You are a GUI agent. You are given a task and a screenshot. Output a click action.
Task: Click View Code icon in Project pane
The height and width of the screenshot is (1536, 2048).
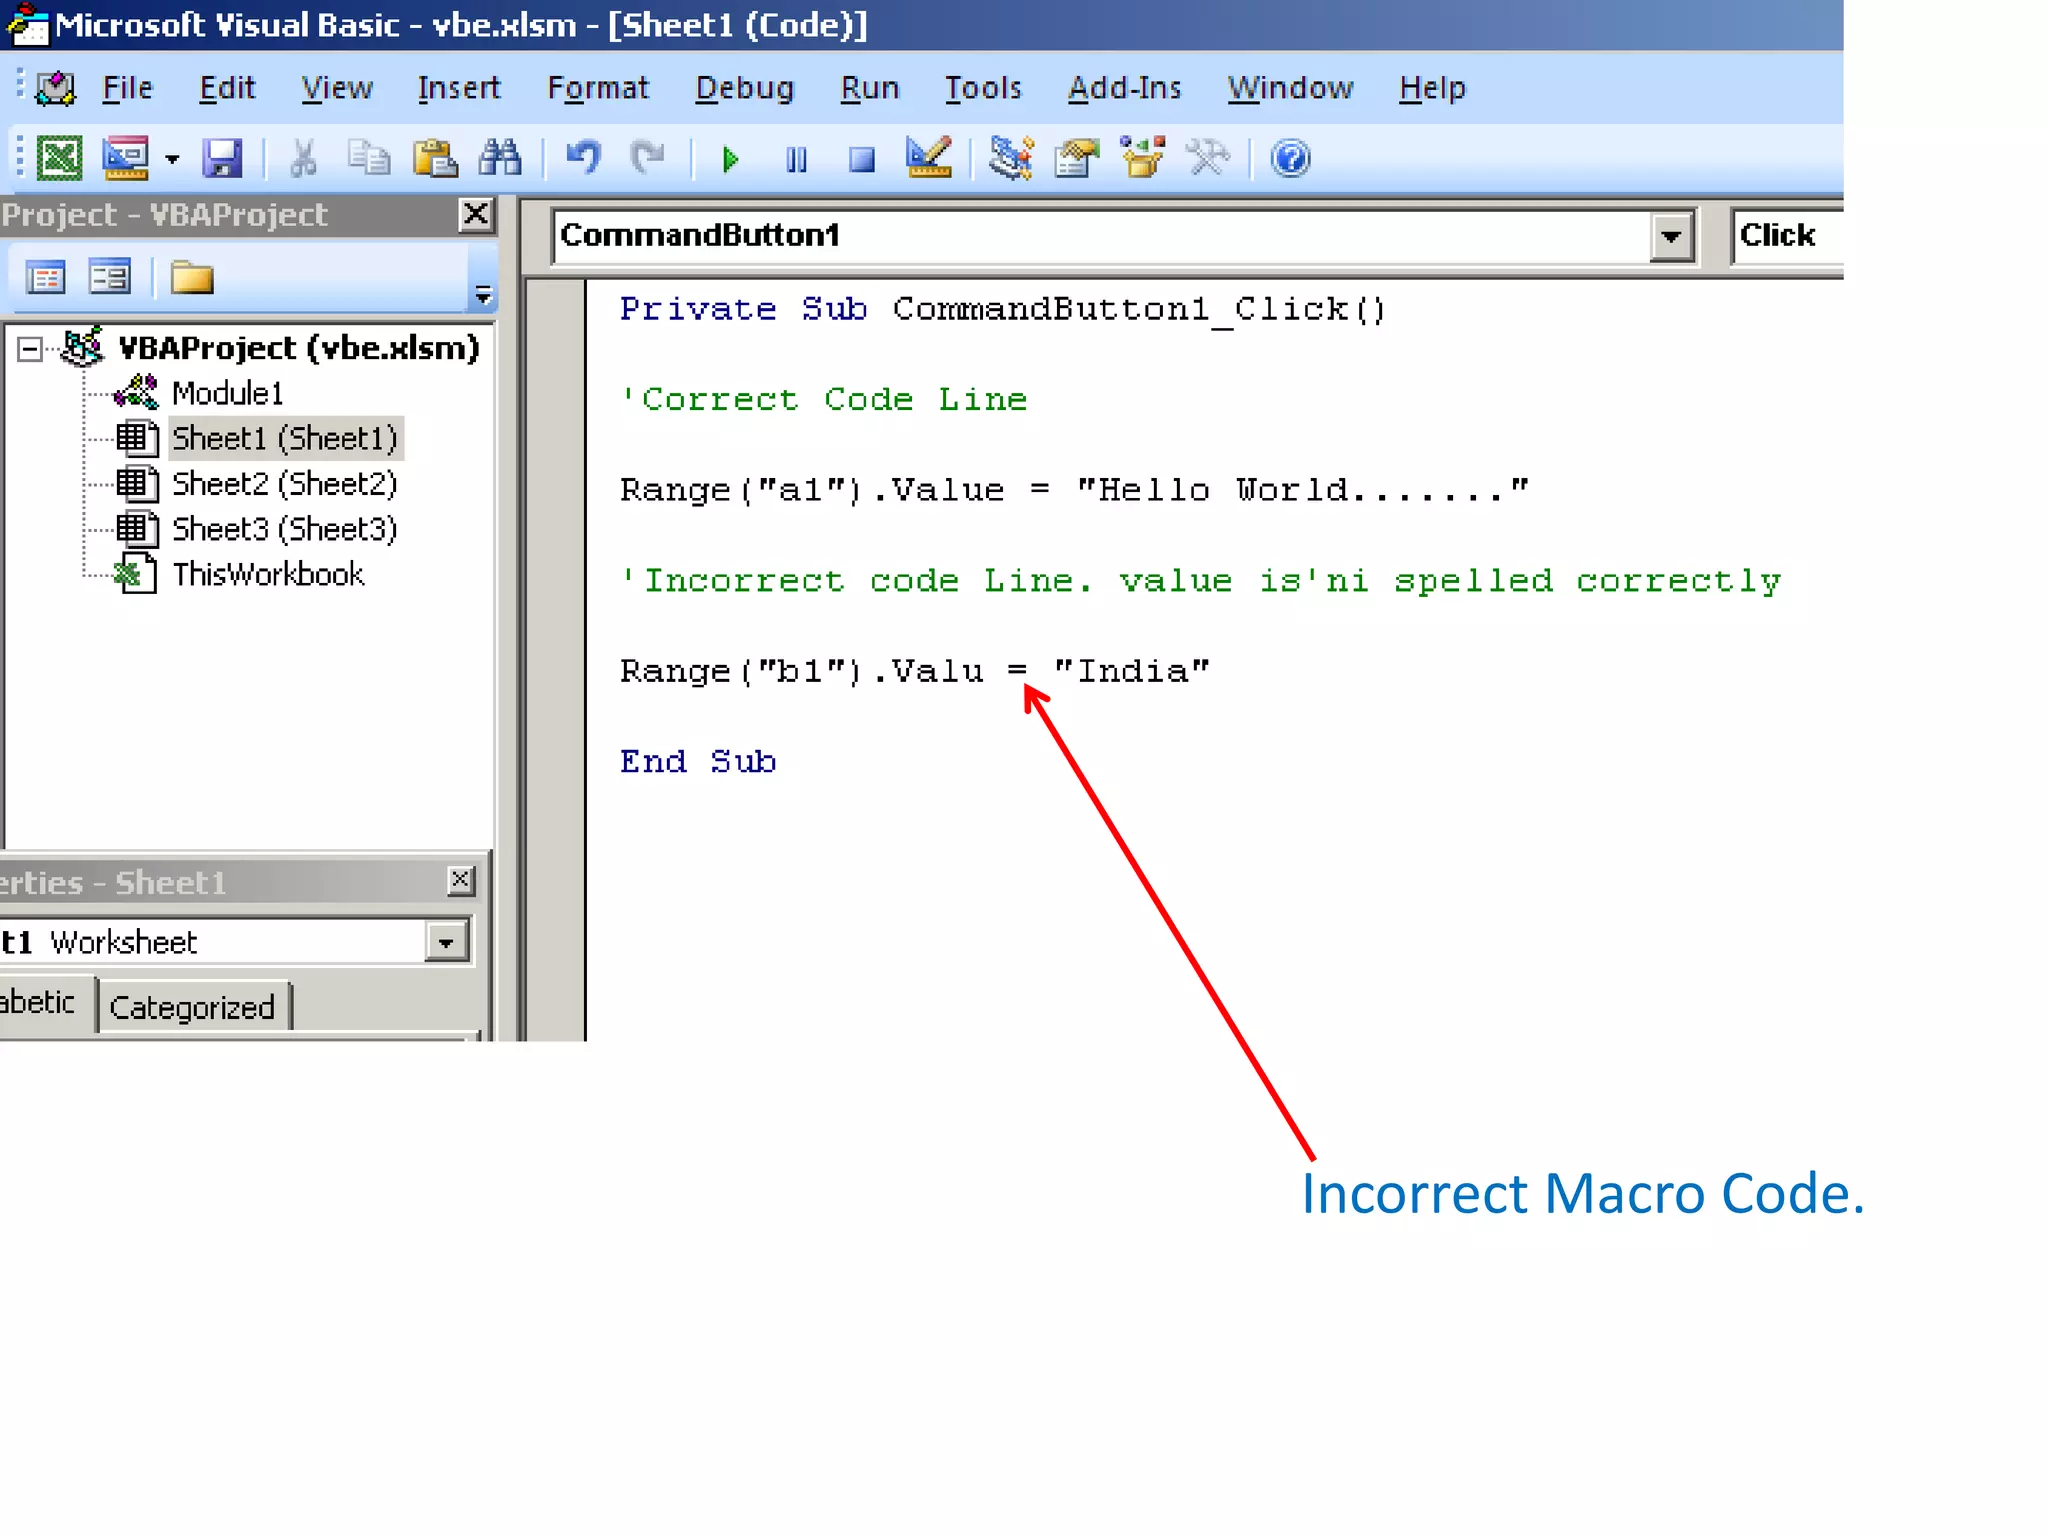pyautogui.click(x=45, y=277)
